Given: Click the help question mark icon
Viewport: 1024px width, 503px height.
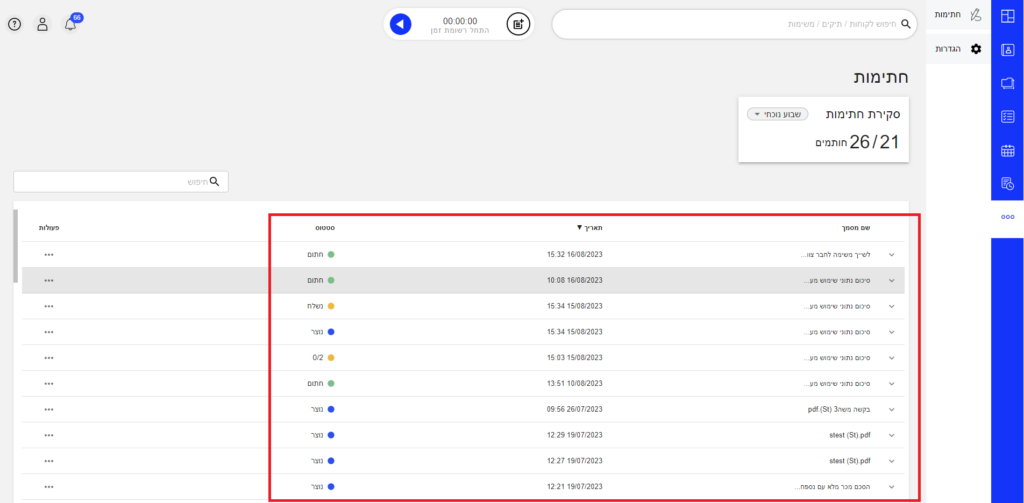Looking at the screenshot, I should 14,24.
